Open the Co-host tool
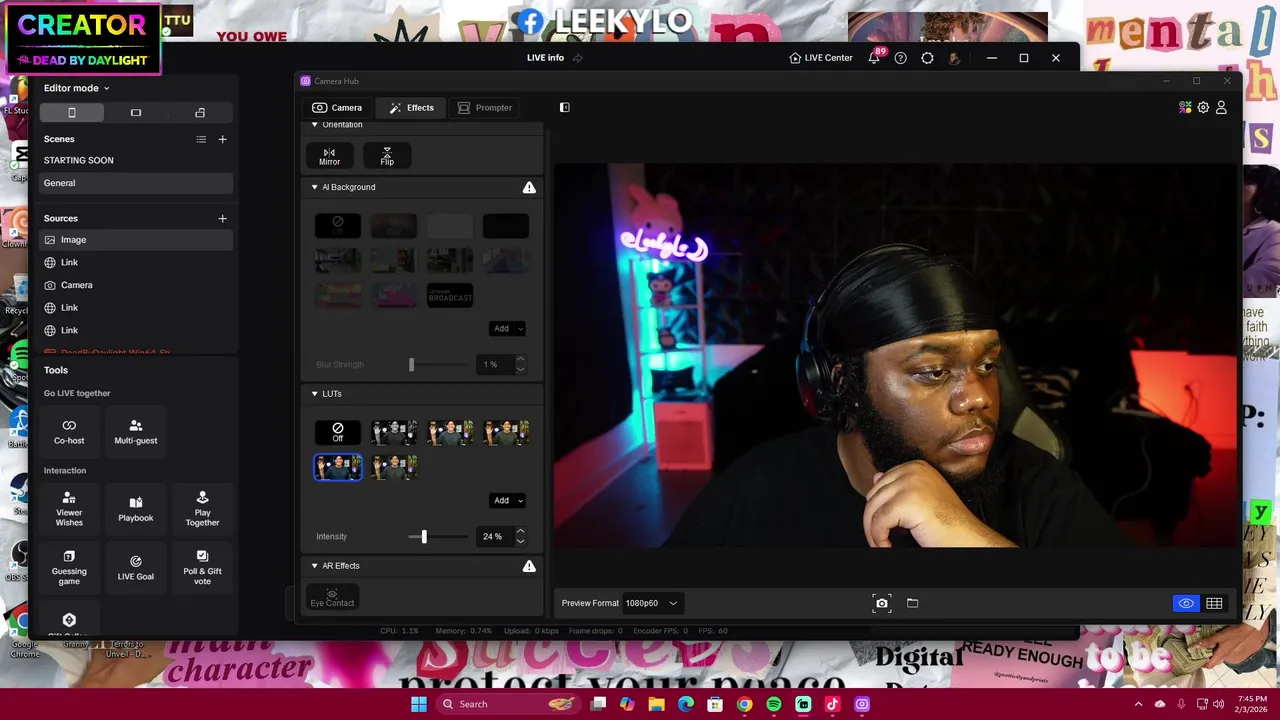Image resolution: width=1280 pixels, height=720 pixels. (x=69, y=432)
